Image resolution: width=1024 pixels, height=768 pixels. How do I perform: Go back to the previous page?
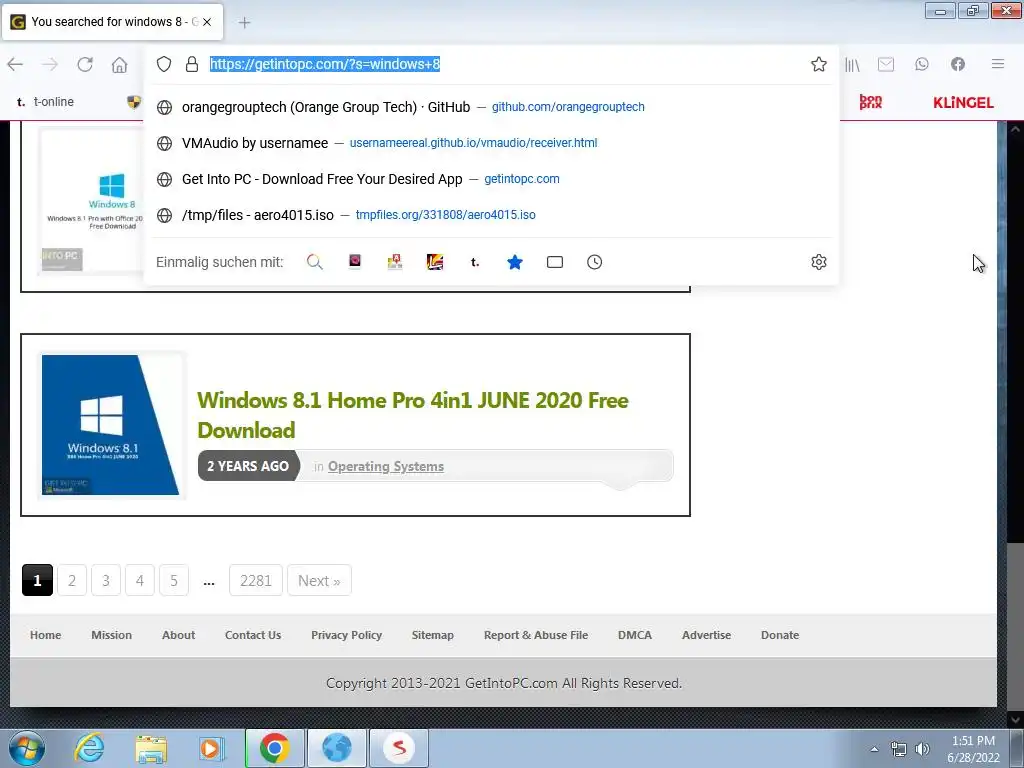pyautogui.click(x=15, y=64)
